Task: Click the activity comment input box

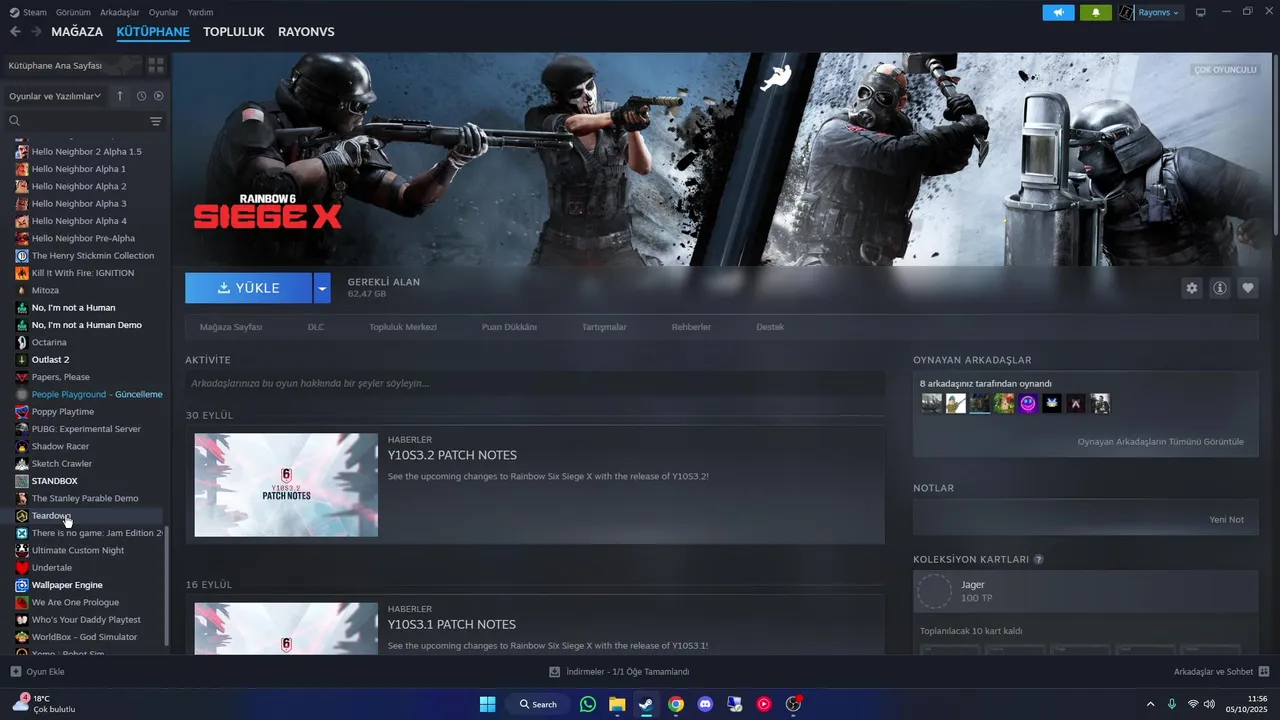Action: 535,383
